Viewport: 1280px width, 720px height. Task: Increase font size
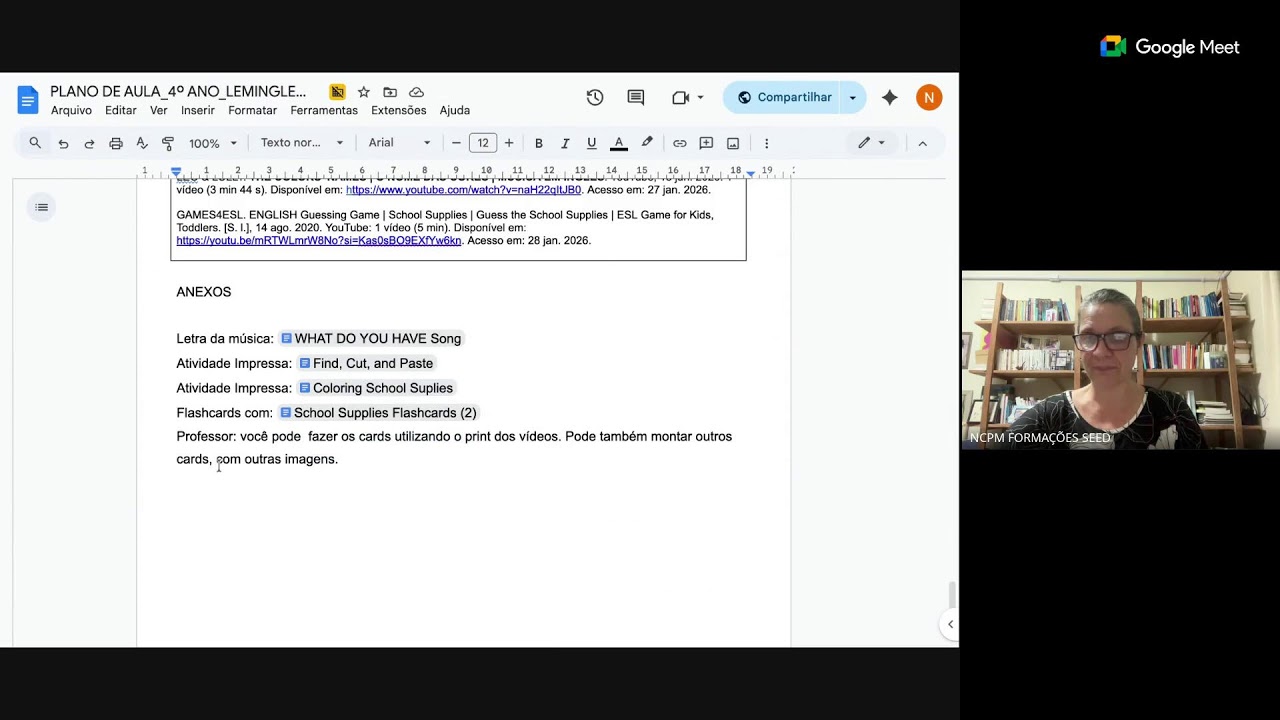(509, 143)
